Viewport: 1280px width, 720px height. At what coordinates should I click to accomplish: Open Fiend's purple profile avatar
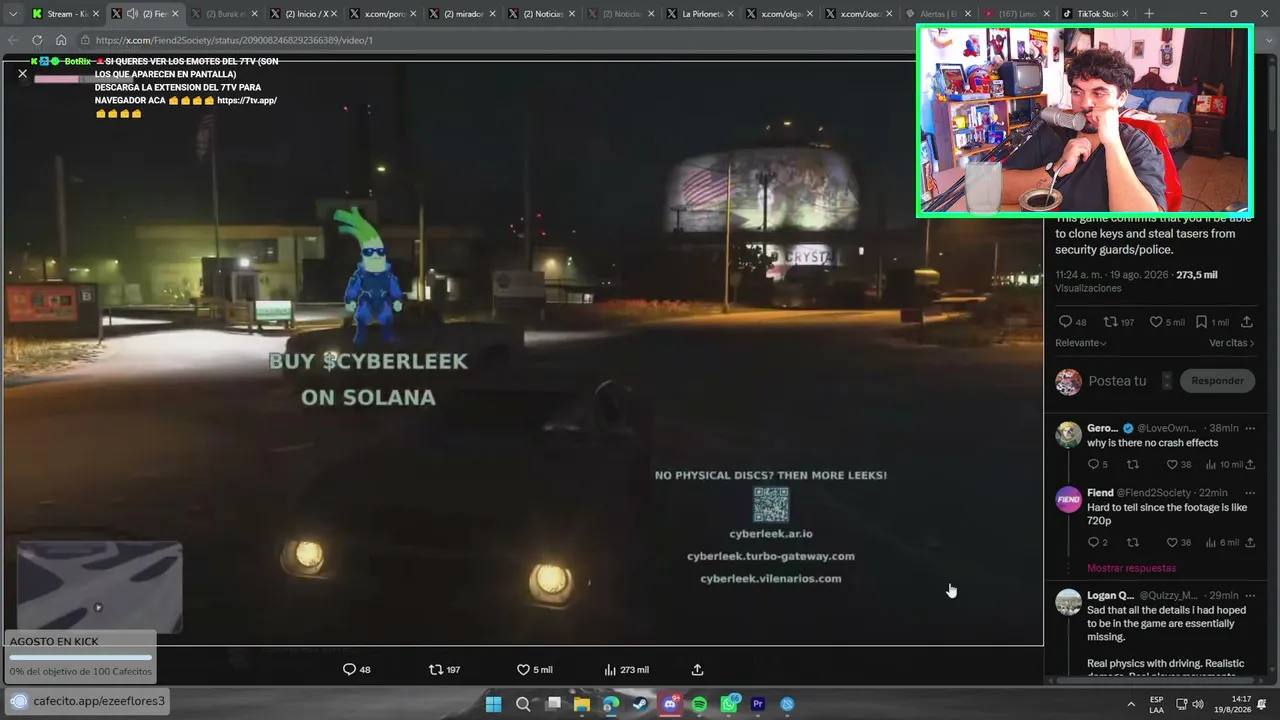[1069, 499]
